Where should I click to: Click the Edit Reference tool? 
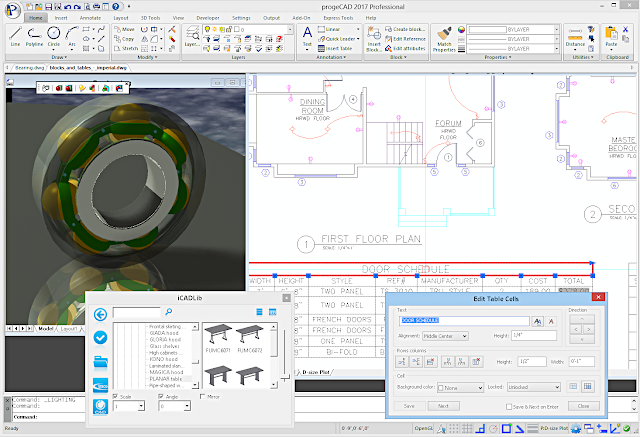pos(405,39)
